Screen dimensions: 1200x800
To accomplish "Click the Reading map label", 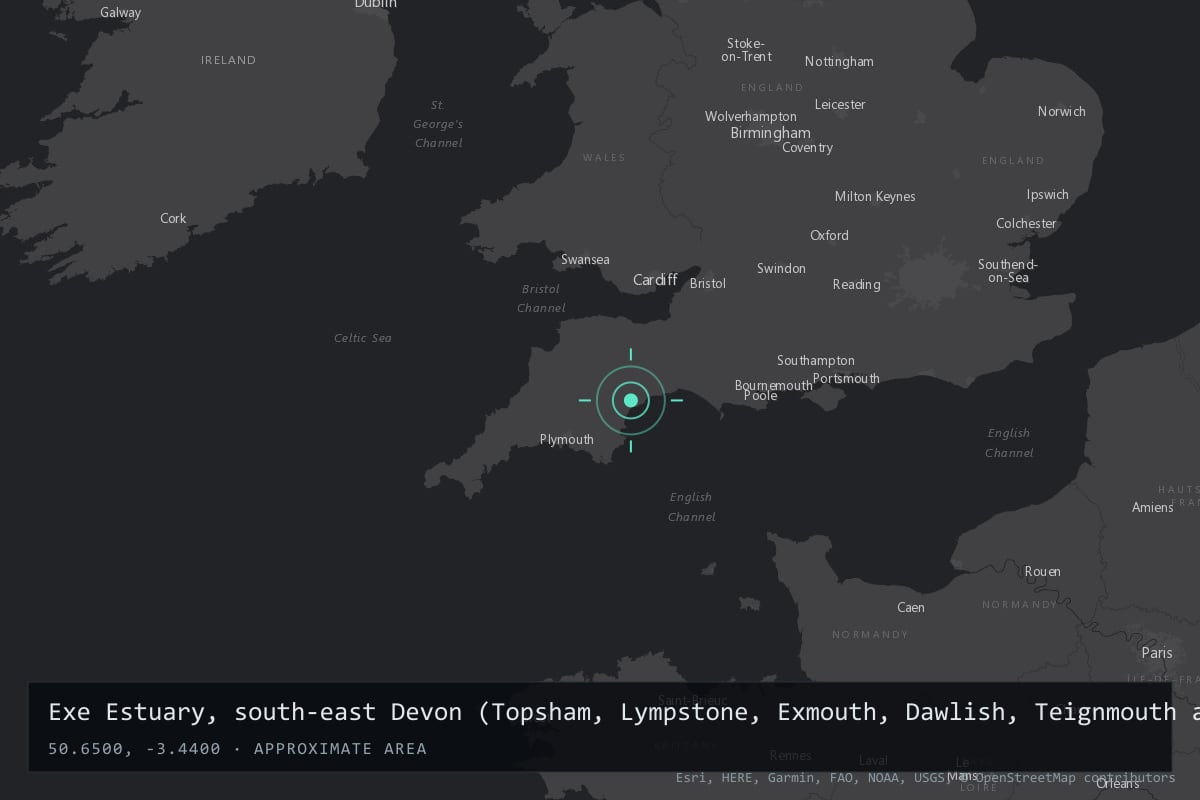I will 857,285.
